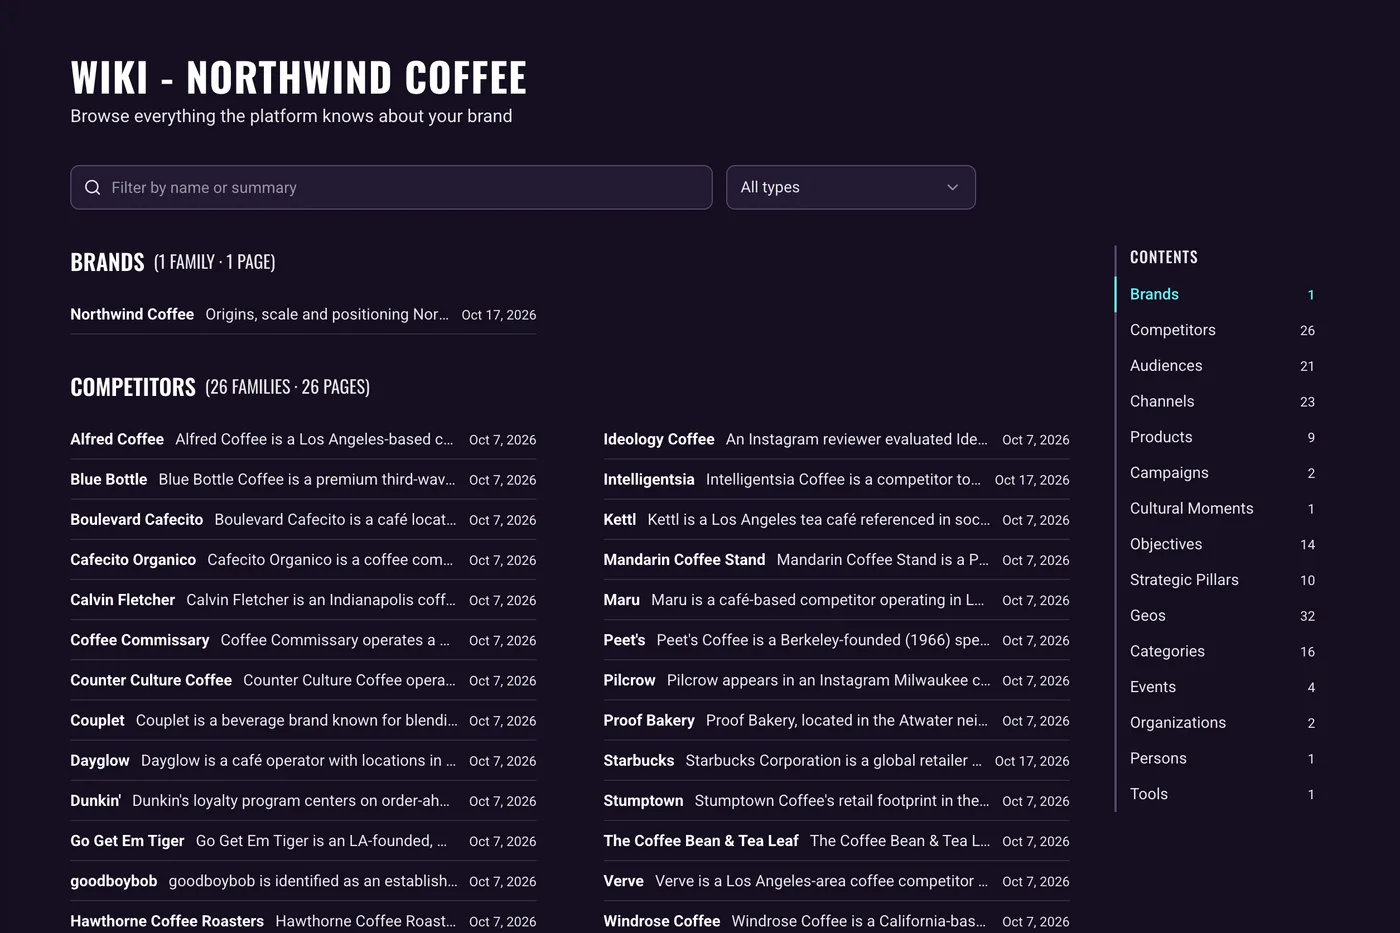Open the Proof Bakery page
Viewport: 1400px width, 933px height.
coord(836,720)
